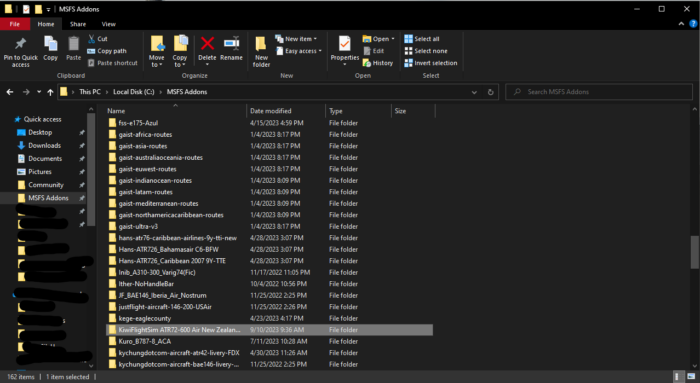Switch to the Share ribbon tab
The width and height of the screenshot is (700, 383).
(78, 24)
